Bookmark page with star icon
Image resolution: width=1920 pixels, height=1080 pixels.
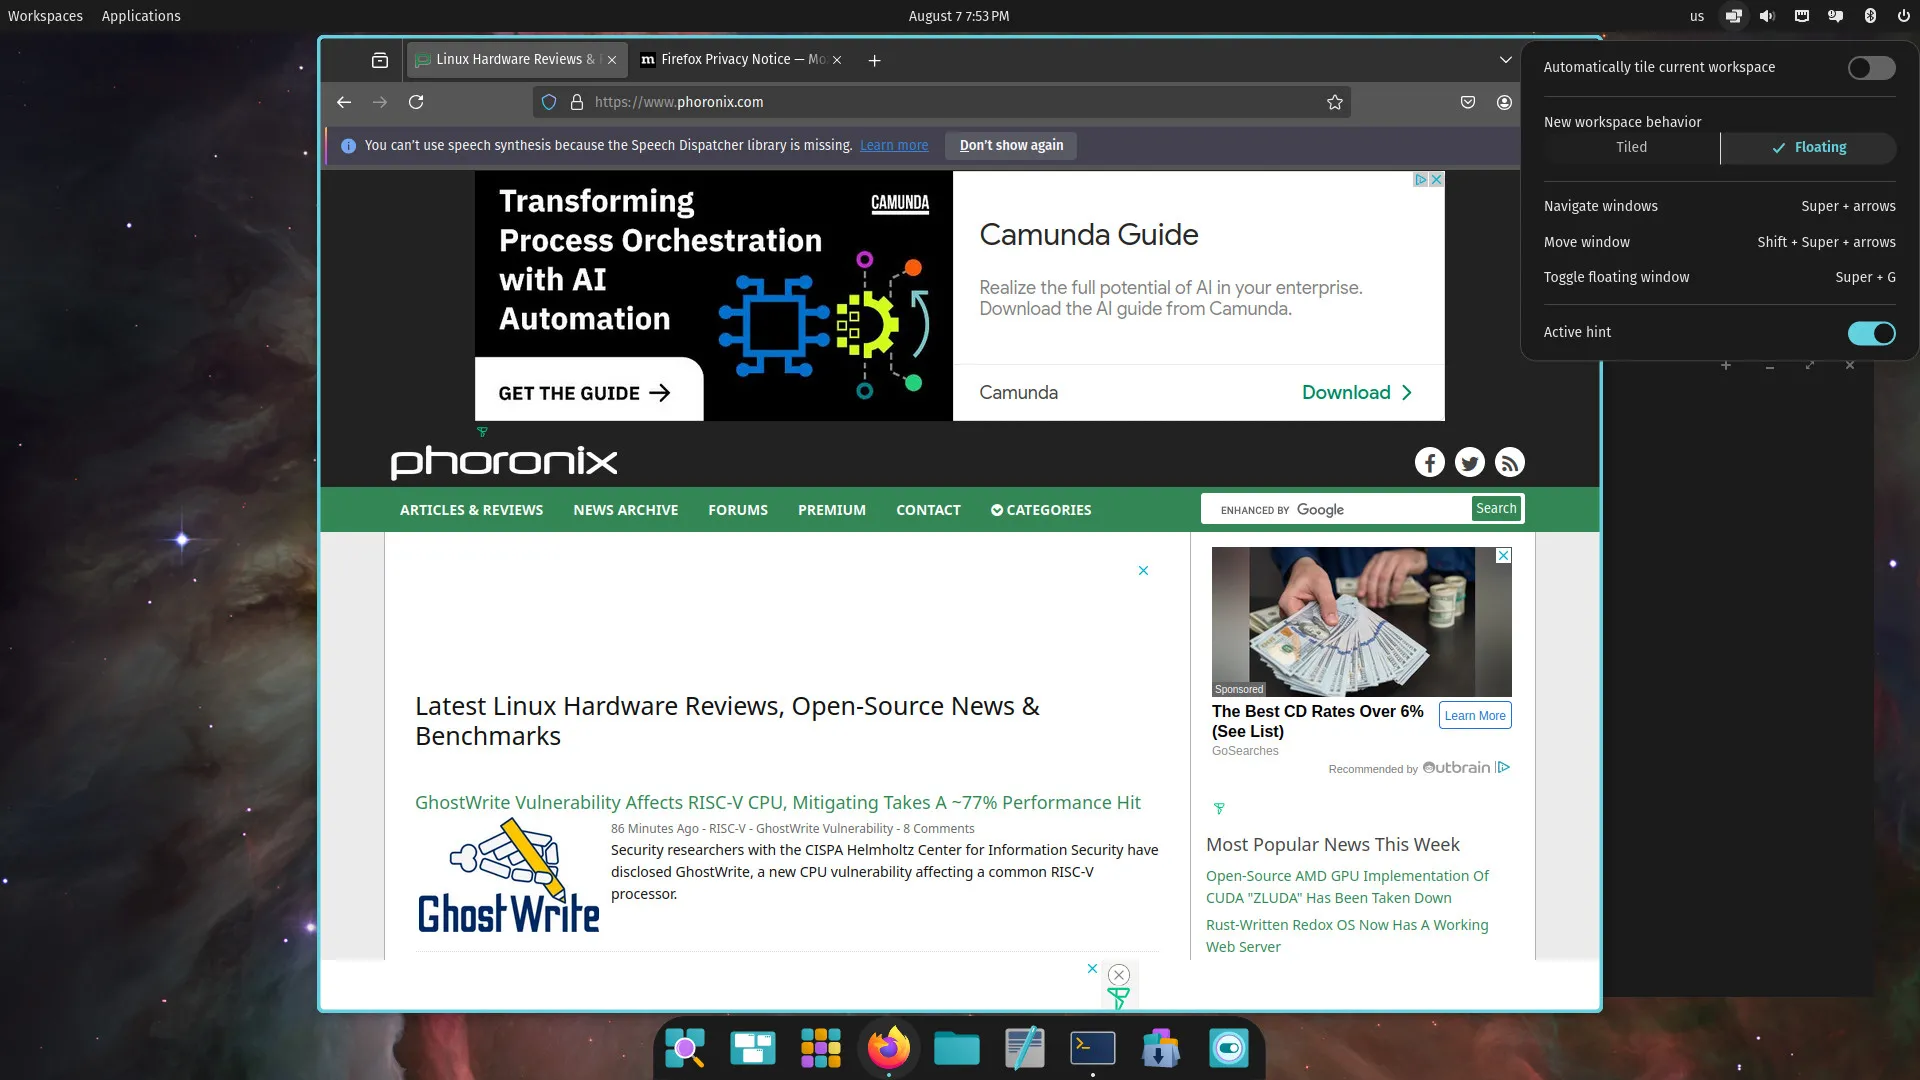pos(1334,102)
